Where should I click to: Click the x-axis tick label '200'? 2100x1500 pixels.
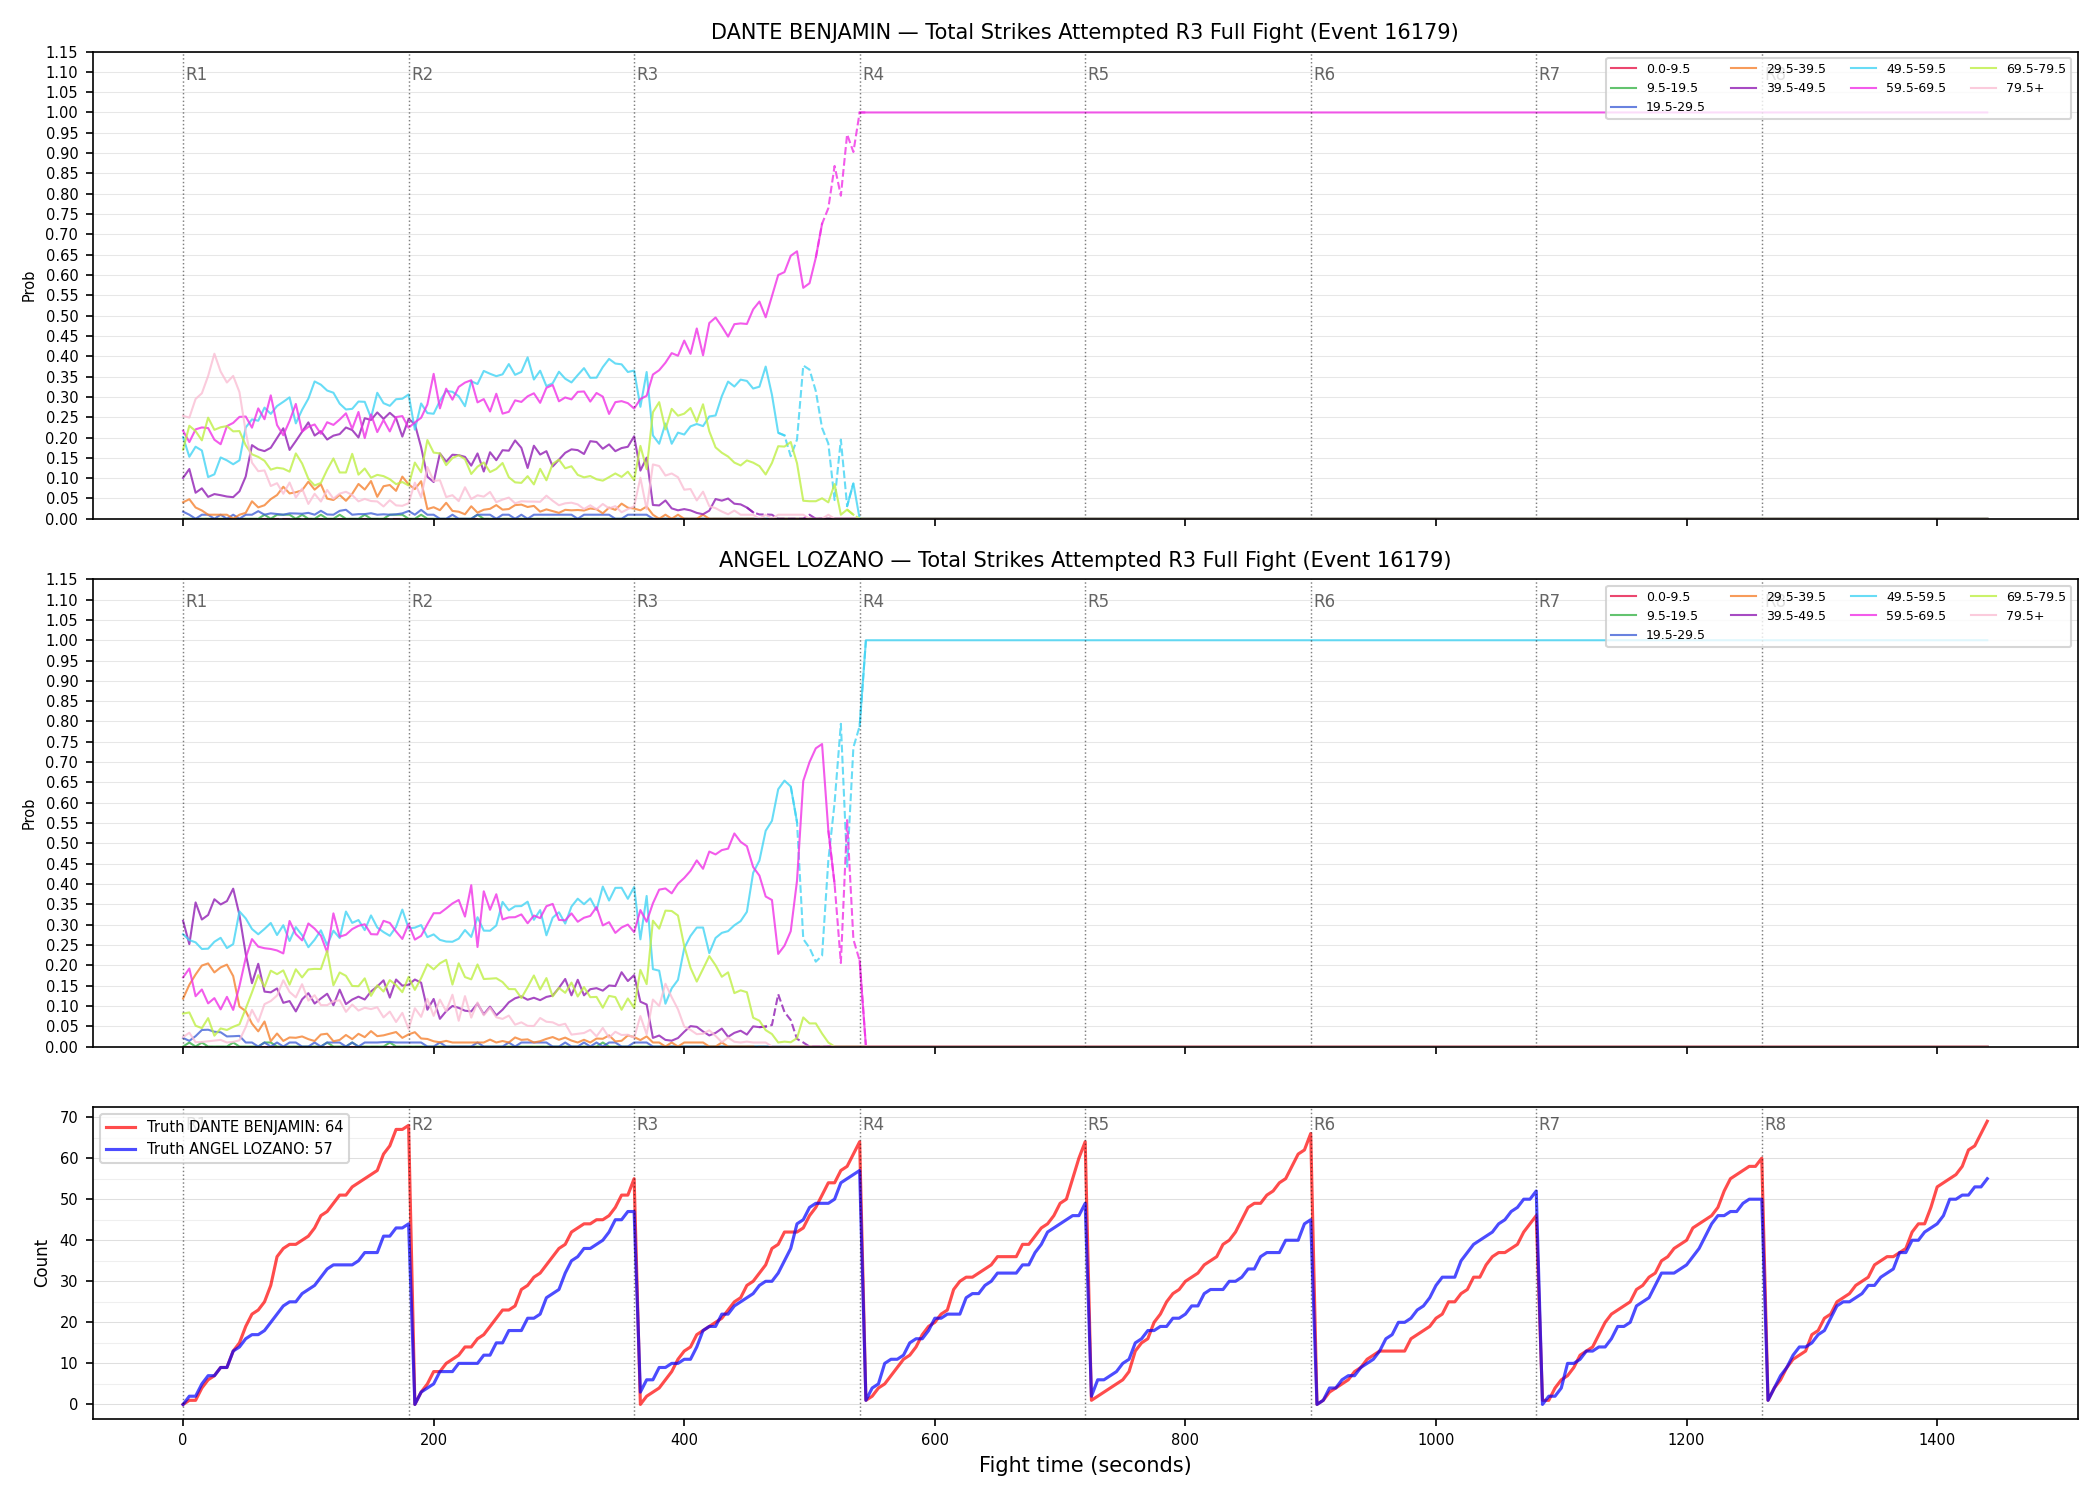tap(433, 1440)
